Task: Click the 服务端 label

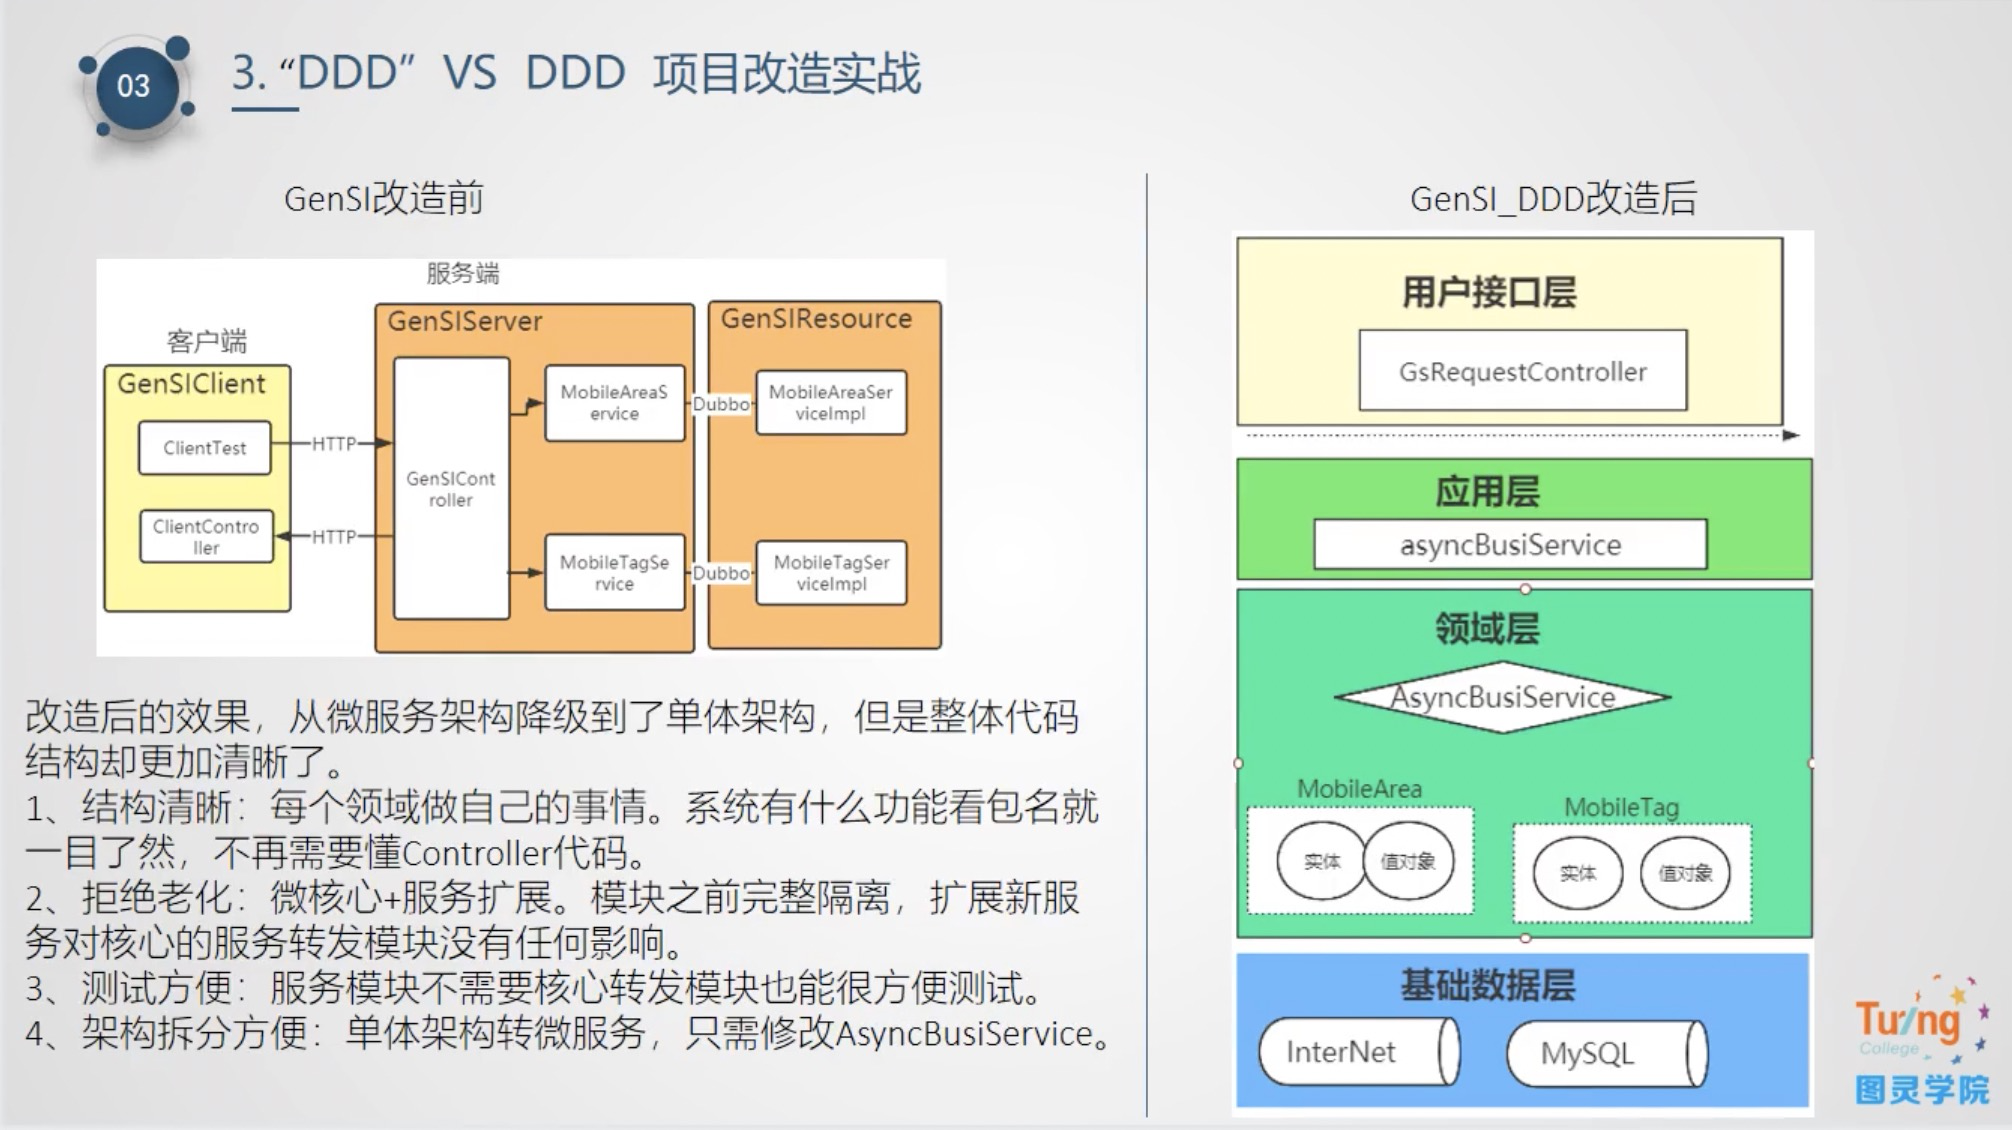Action: (463, 273)
